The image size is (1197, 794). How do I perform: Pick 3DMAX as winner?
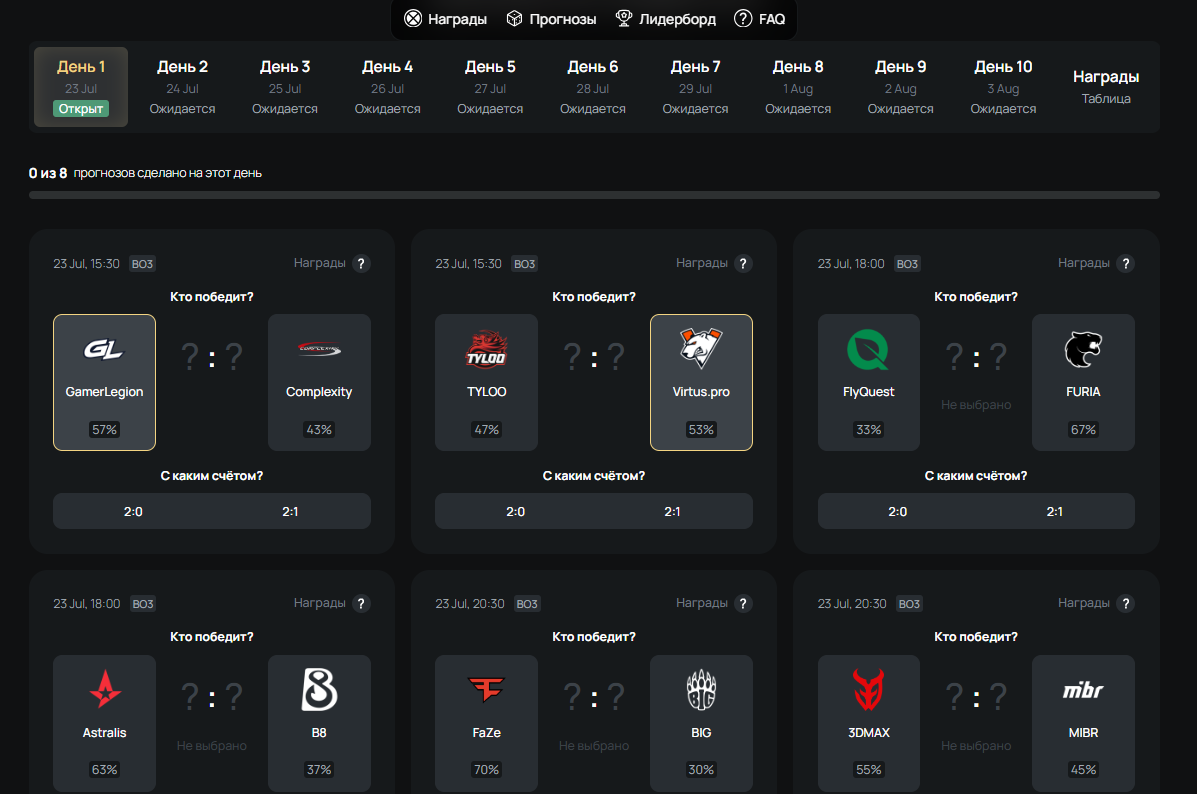(869, 723)
